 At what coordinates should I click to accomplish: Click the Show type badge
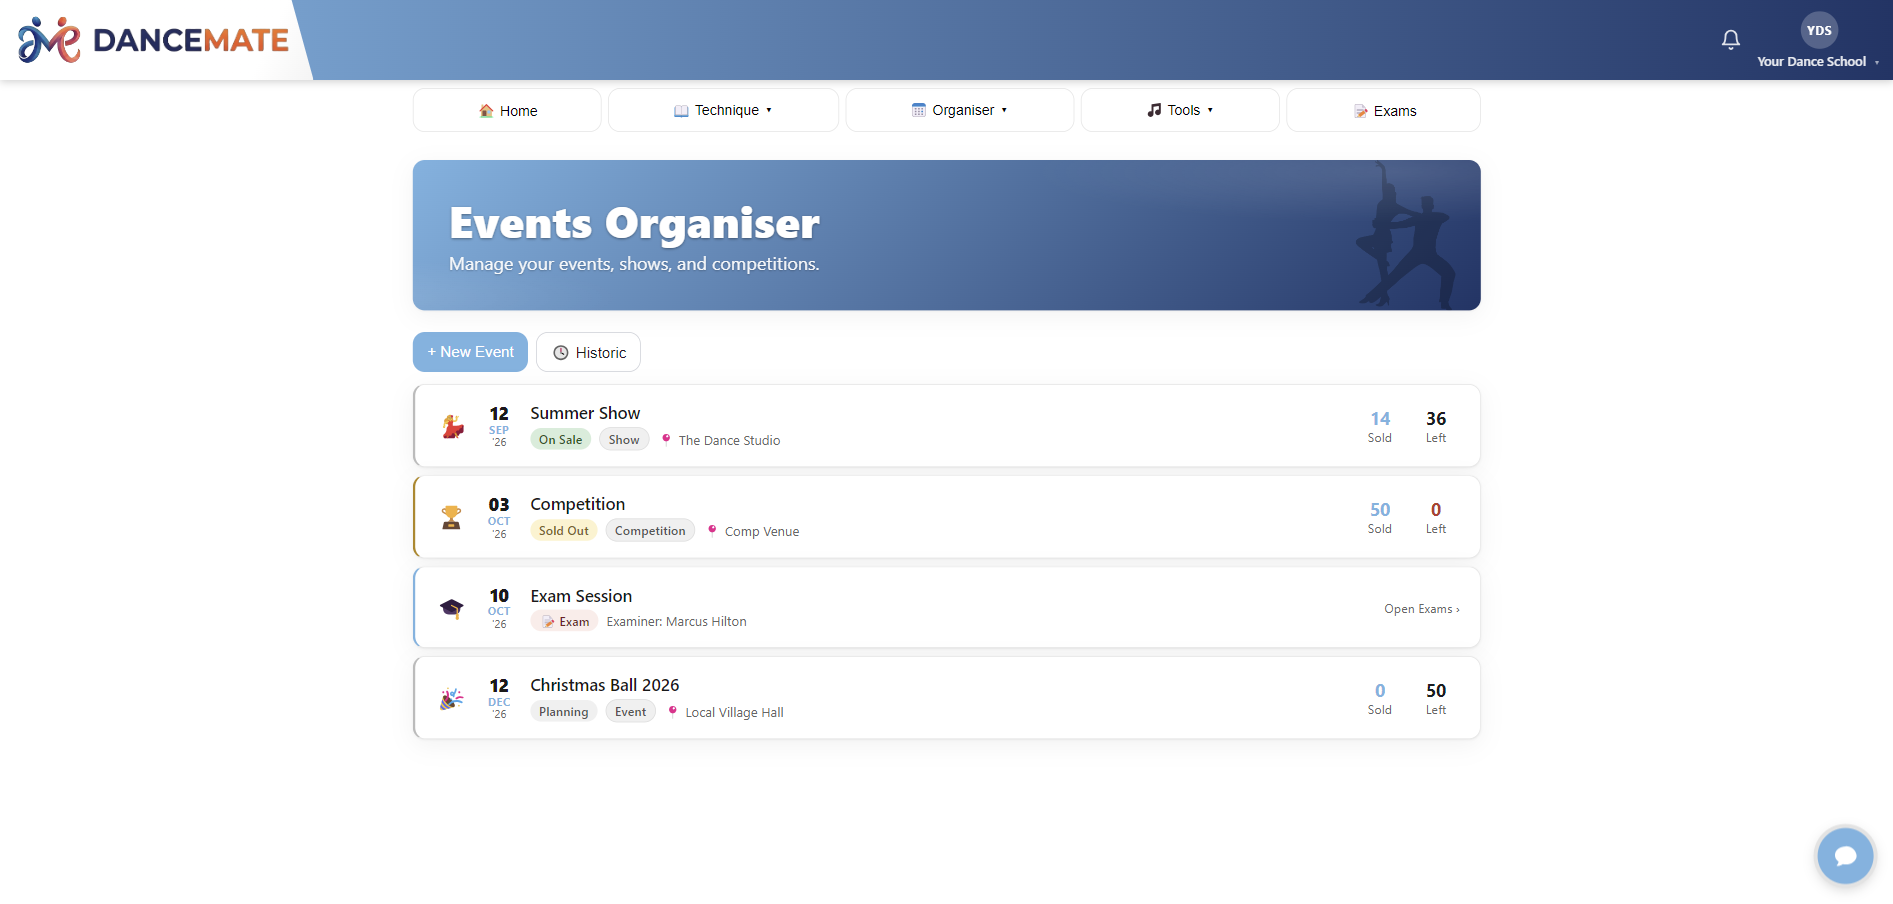coord(624,440)
